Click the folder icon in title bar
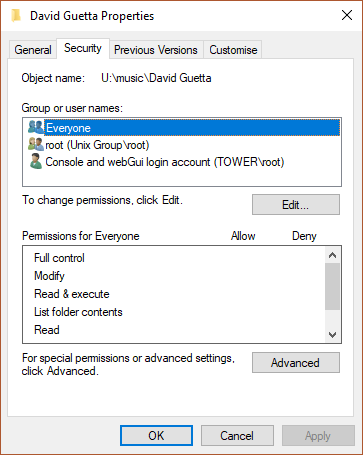 point(16,16)
